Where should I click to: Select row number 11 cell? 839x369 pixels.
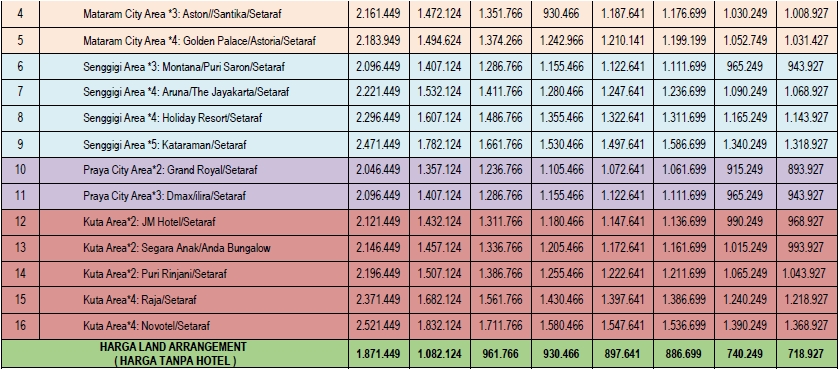point(20,196)
